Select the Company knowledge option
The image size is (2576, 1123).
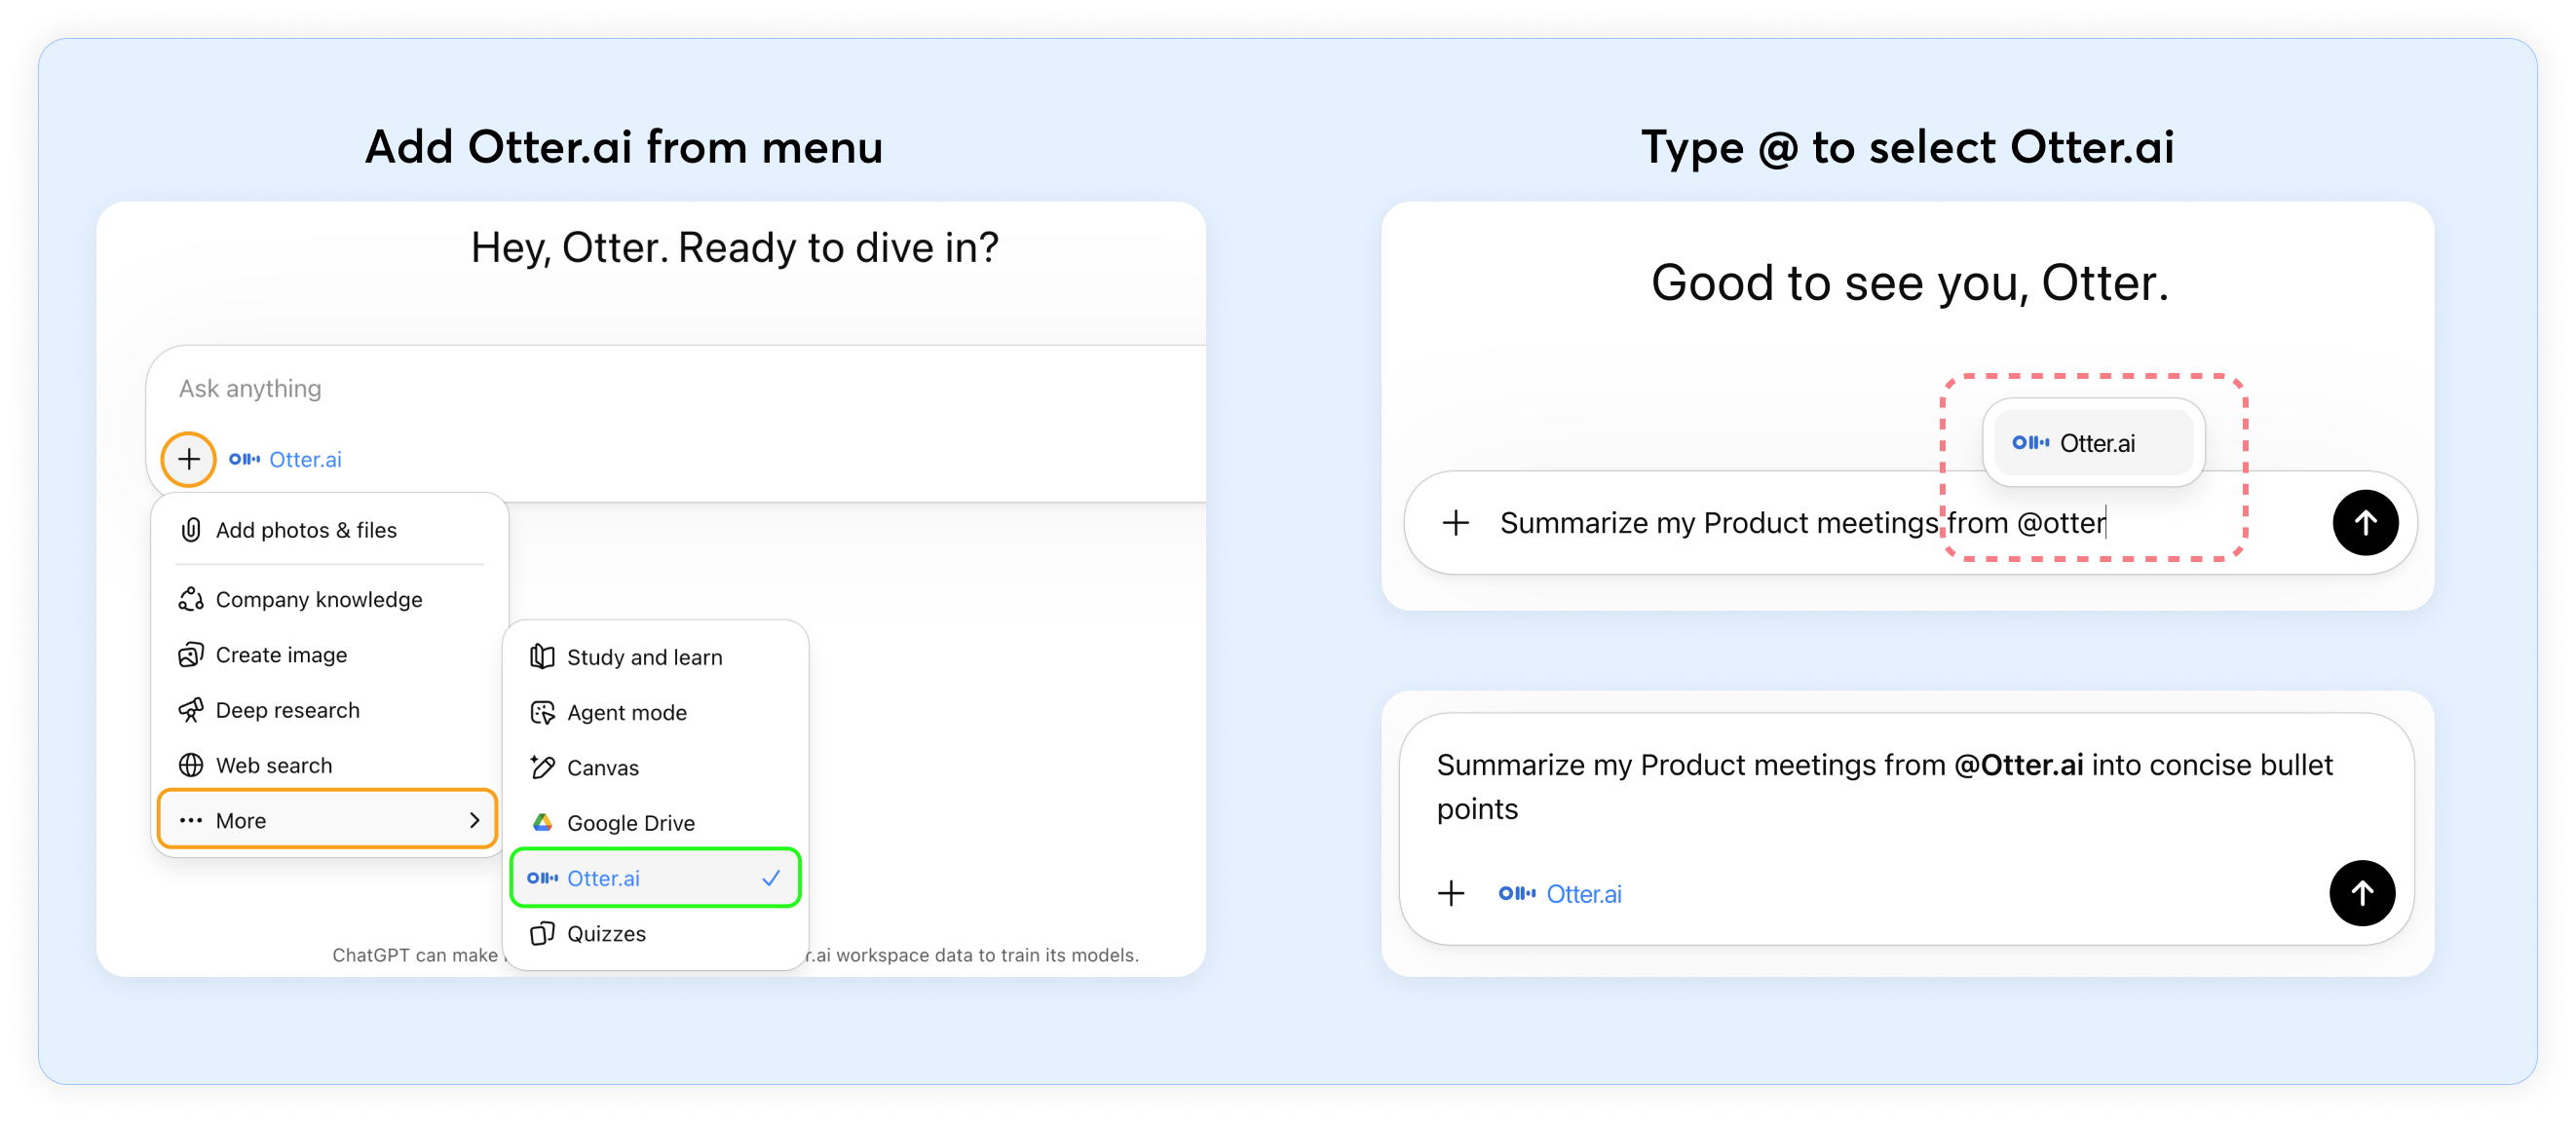tap(318, 599)
